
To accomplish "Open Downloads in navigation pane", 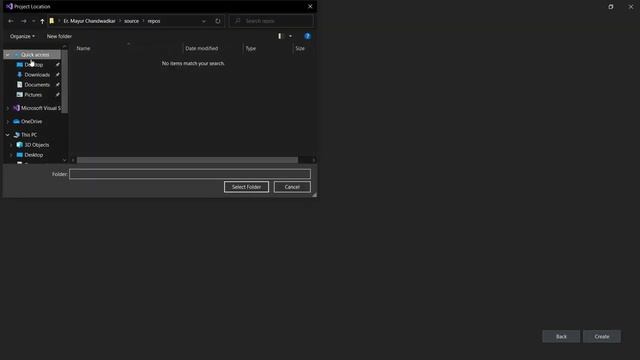I will click(x=37, y=75).
